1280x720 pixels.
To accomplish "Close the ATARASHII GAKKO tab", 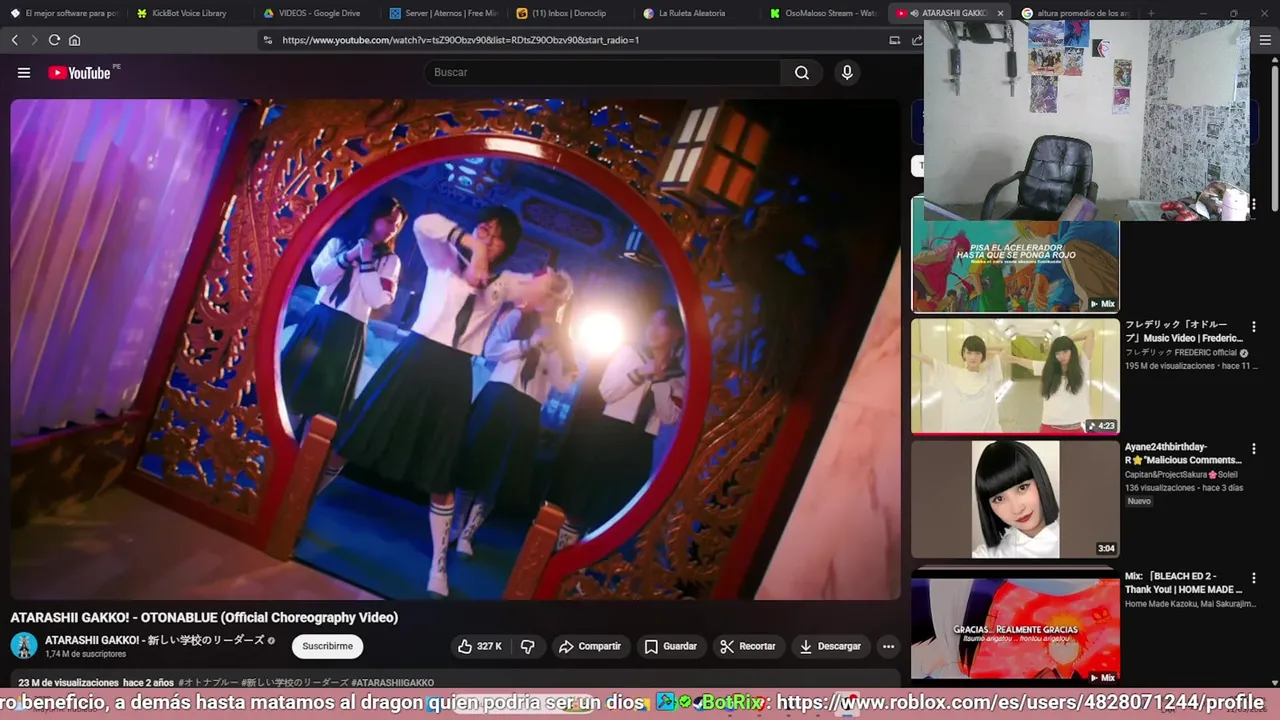I will click(1000, 13).
